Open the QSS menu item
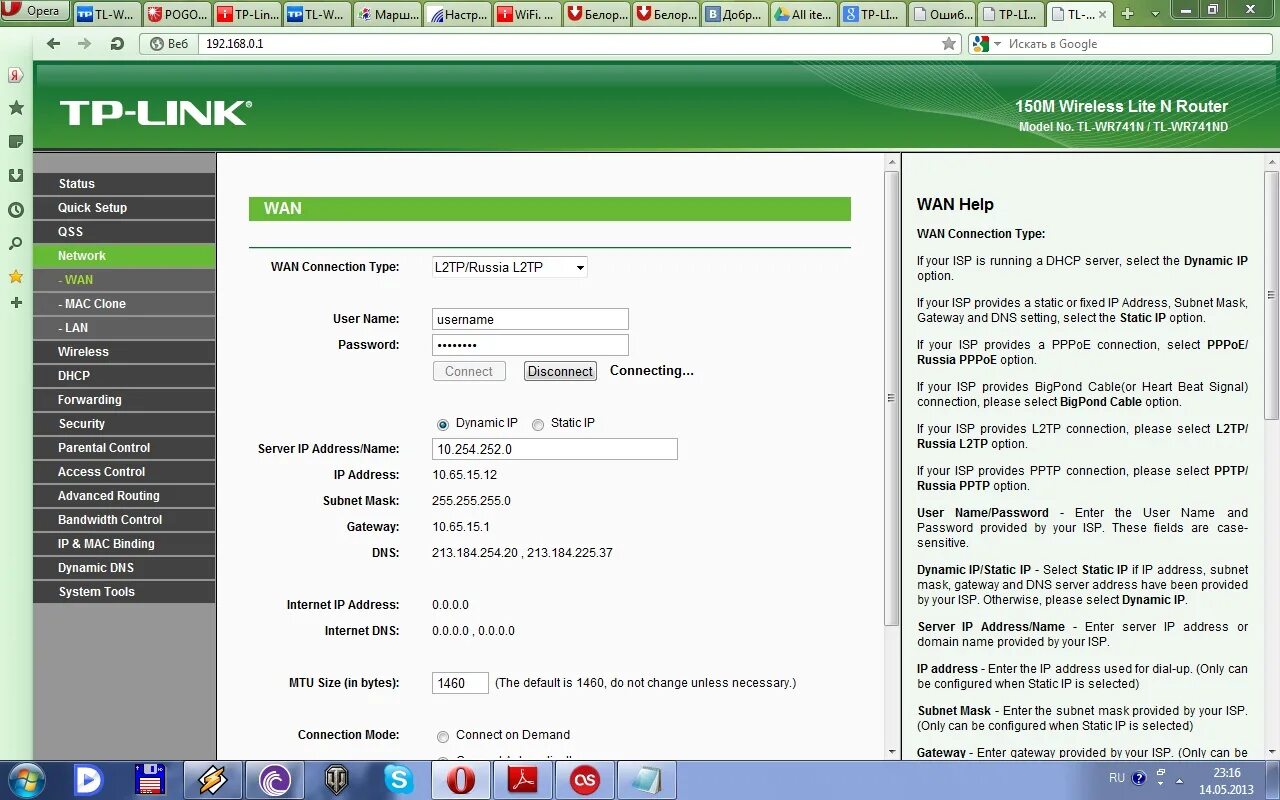This screenshot has width=1280, height=800. click(x=124, y=232)
